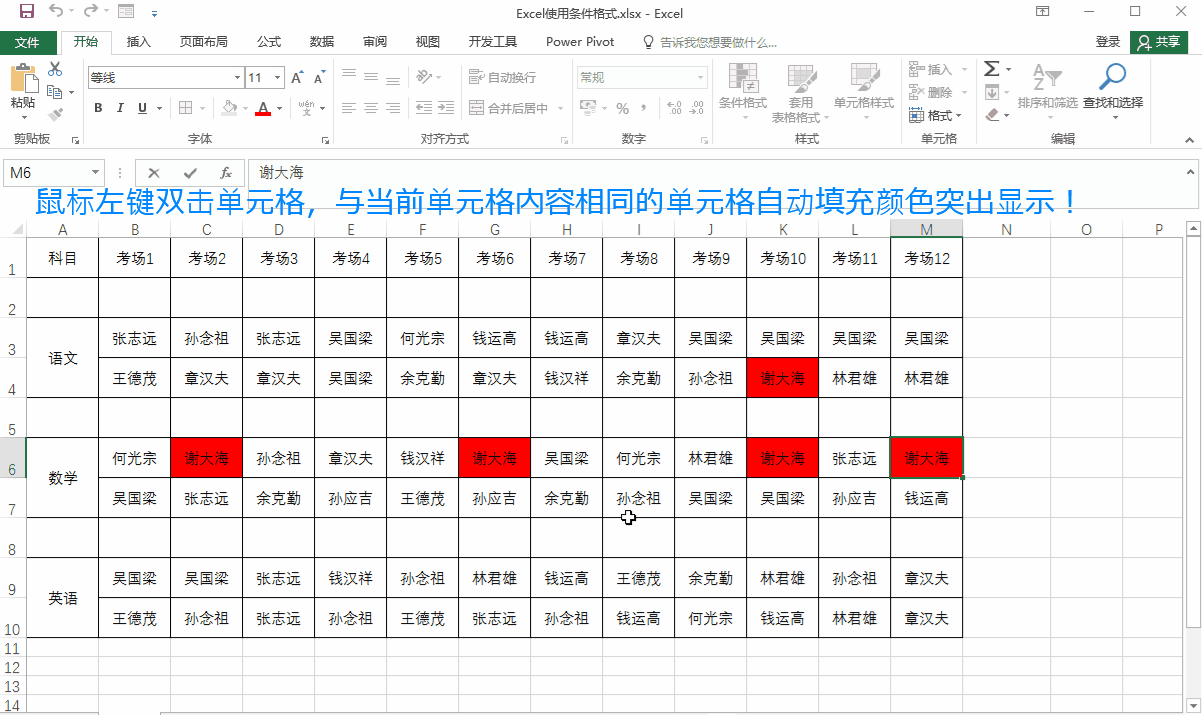Click the red font color A icon
Viewport: 1202px width, 715px height.
263,108
